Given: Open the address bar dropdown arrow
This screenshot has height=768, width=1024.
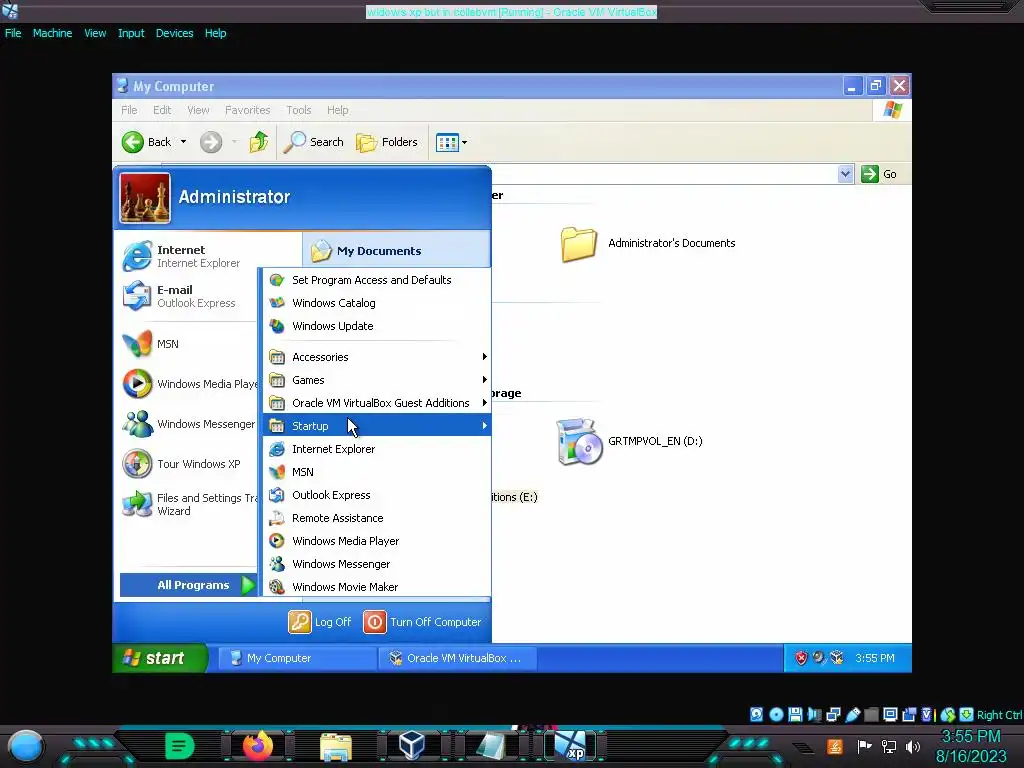Looking at the screenshot, I should pyautogui.click(x=845, y=174).
